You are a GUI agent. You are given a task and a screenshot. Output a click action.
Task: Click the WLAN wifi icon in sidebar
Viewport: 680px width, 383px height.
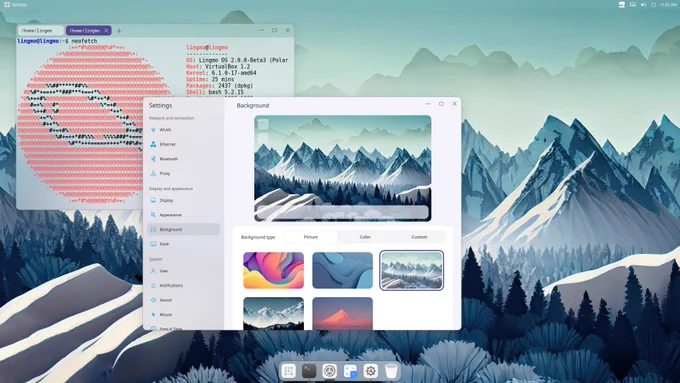point(153,130)
